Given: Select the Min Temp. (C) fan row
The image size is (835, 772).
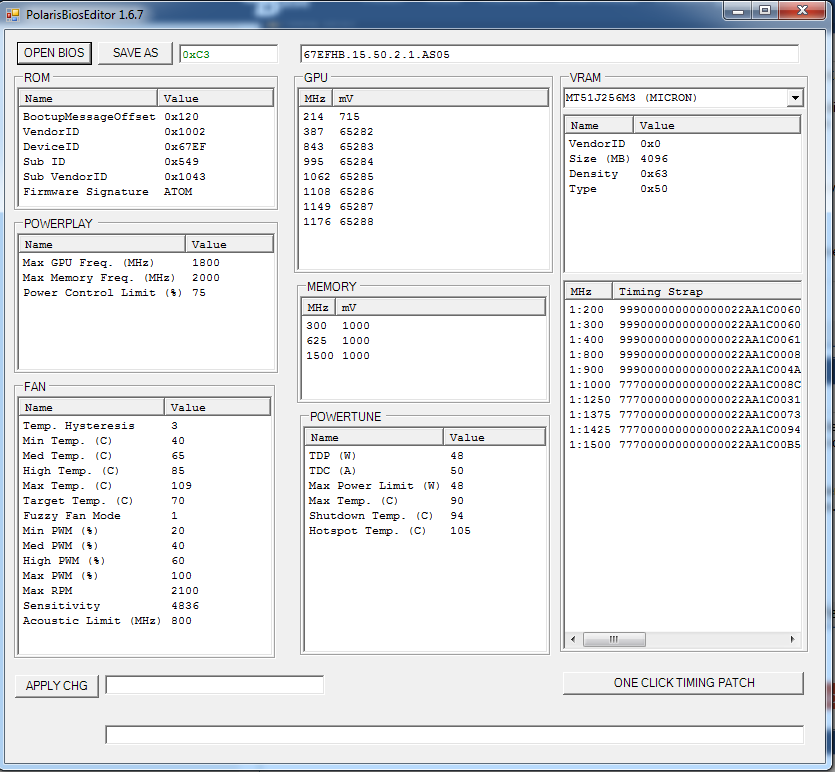Looking at the screenshot, I should pos(145,441).
